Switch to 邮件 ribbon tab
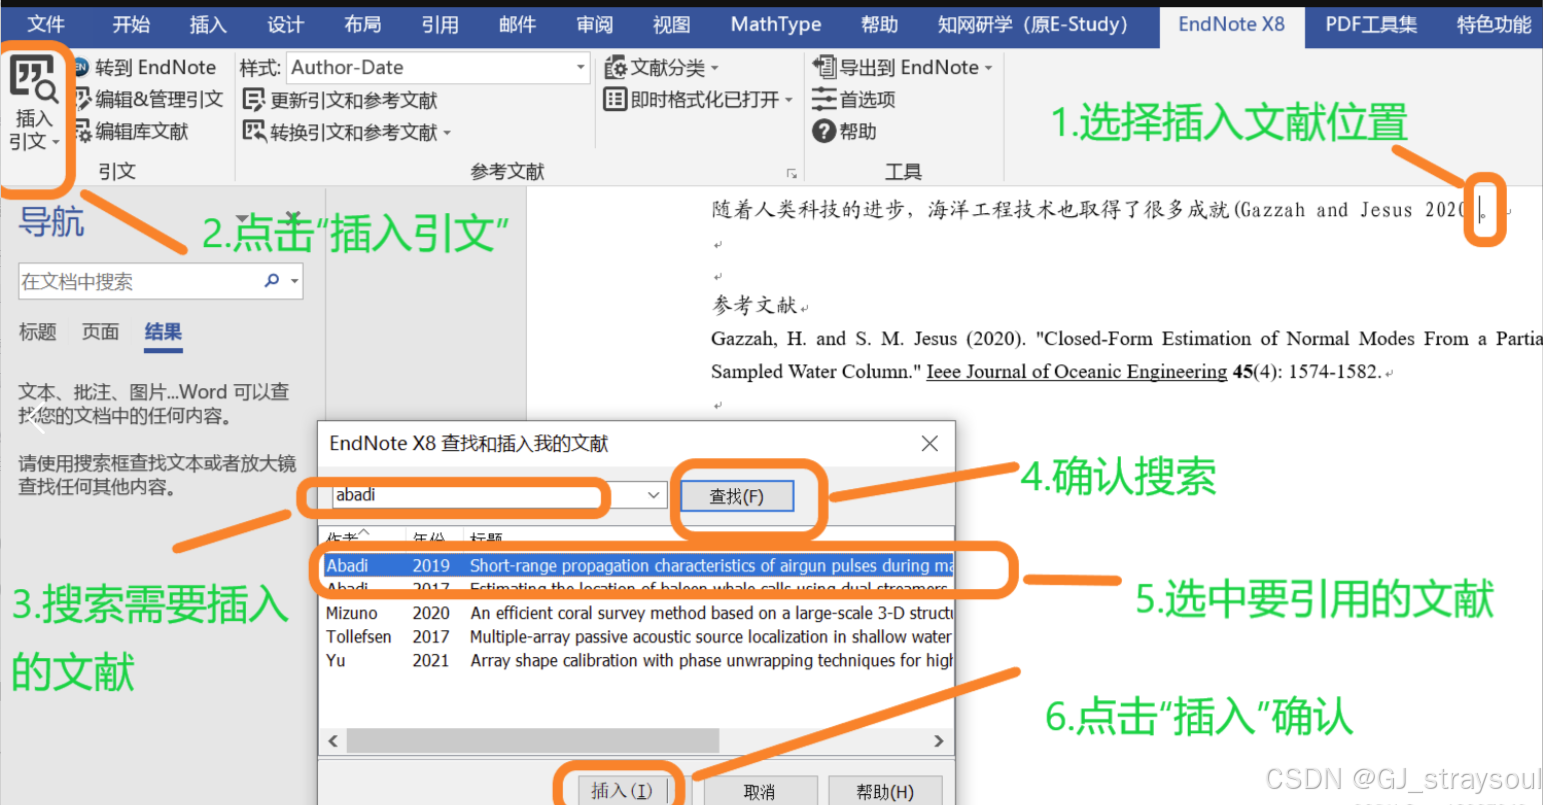Image resolution: width=1546 pixels, height=805 pixels. coord(517,25)
